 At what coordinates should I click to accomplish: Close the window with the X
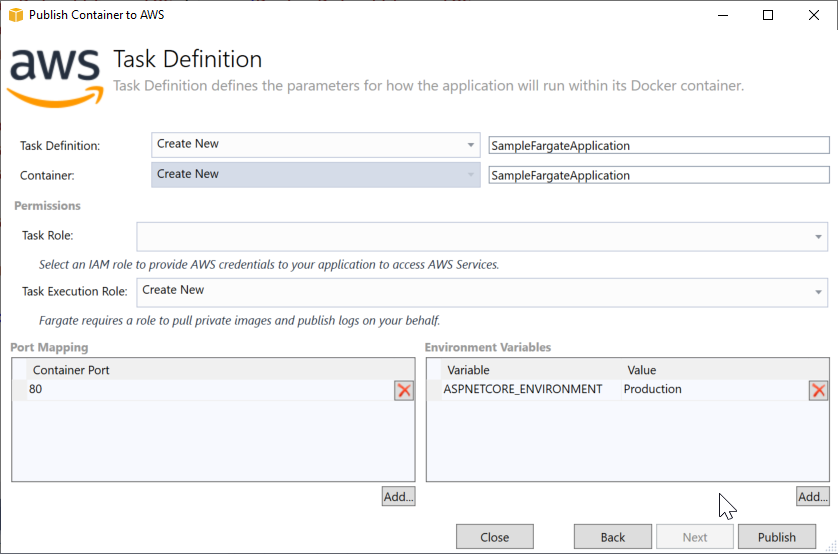(813, 15)
